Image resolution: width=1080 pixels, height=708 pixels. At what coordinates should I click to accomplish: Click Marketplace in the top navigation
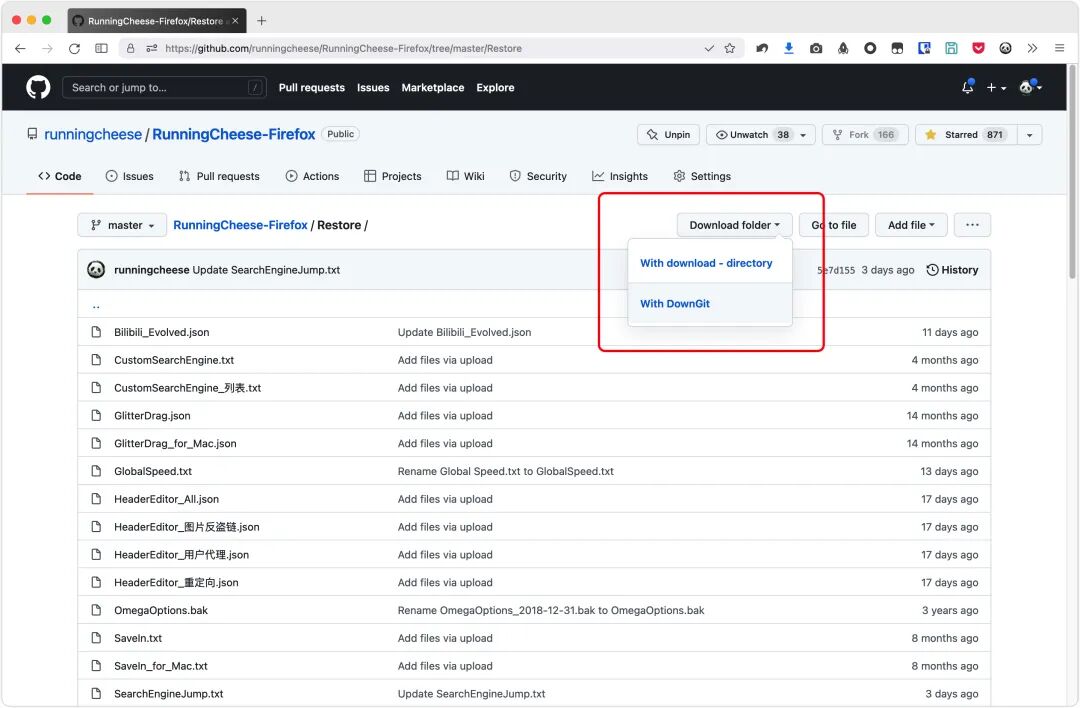433,87
